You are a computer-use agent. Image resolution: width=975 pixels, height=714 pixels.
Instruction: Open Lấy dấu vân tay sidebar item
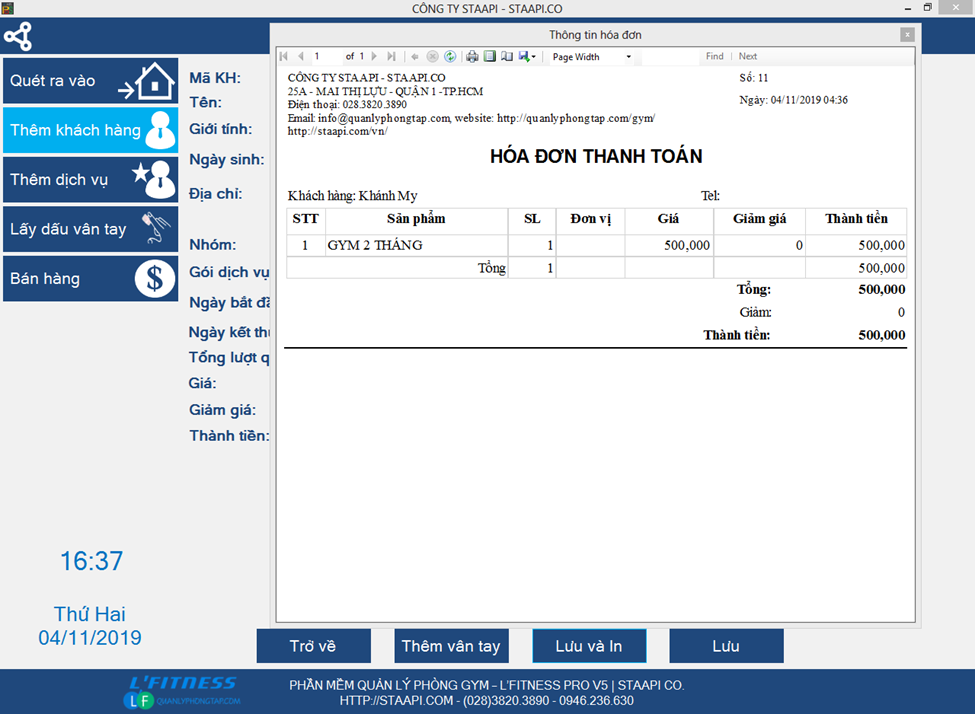coord(90,229)
